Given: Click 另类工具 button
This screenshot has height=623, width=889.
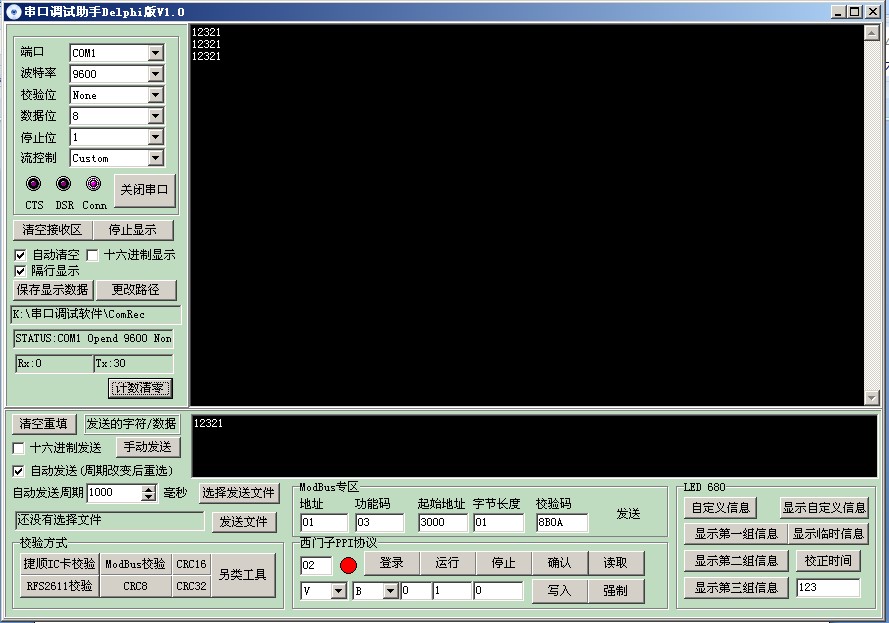Looking at the screenshot, I should click(243, 575).
